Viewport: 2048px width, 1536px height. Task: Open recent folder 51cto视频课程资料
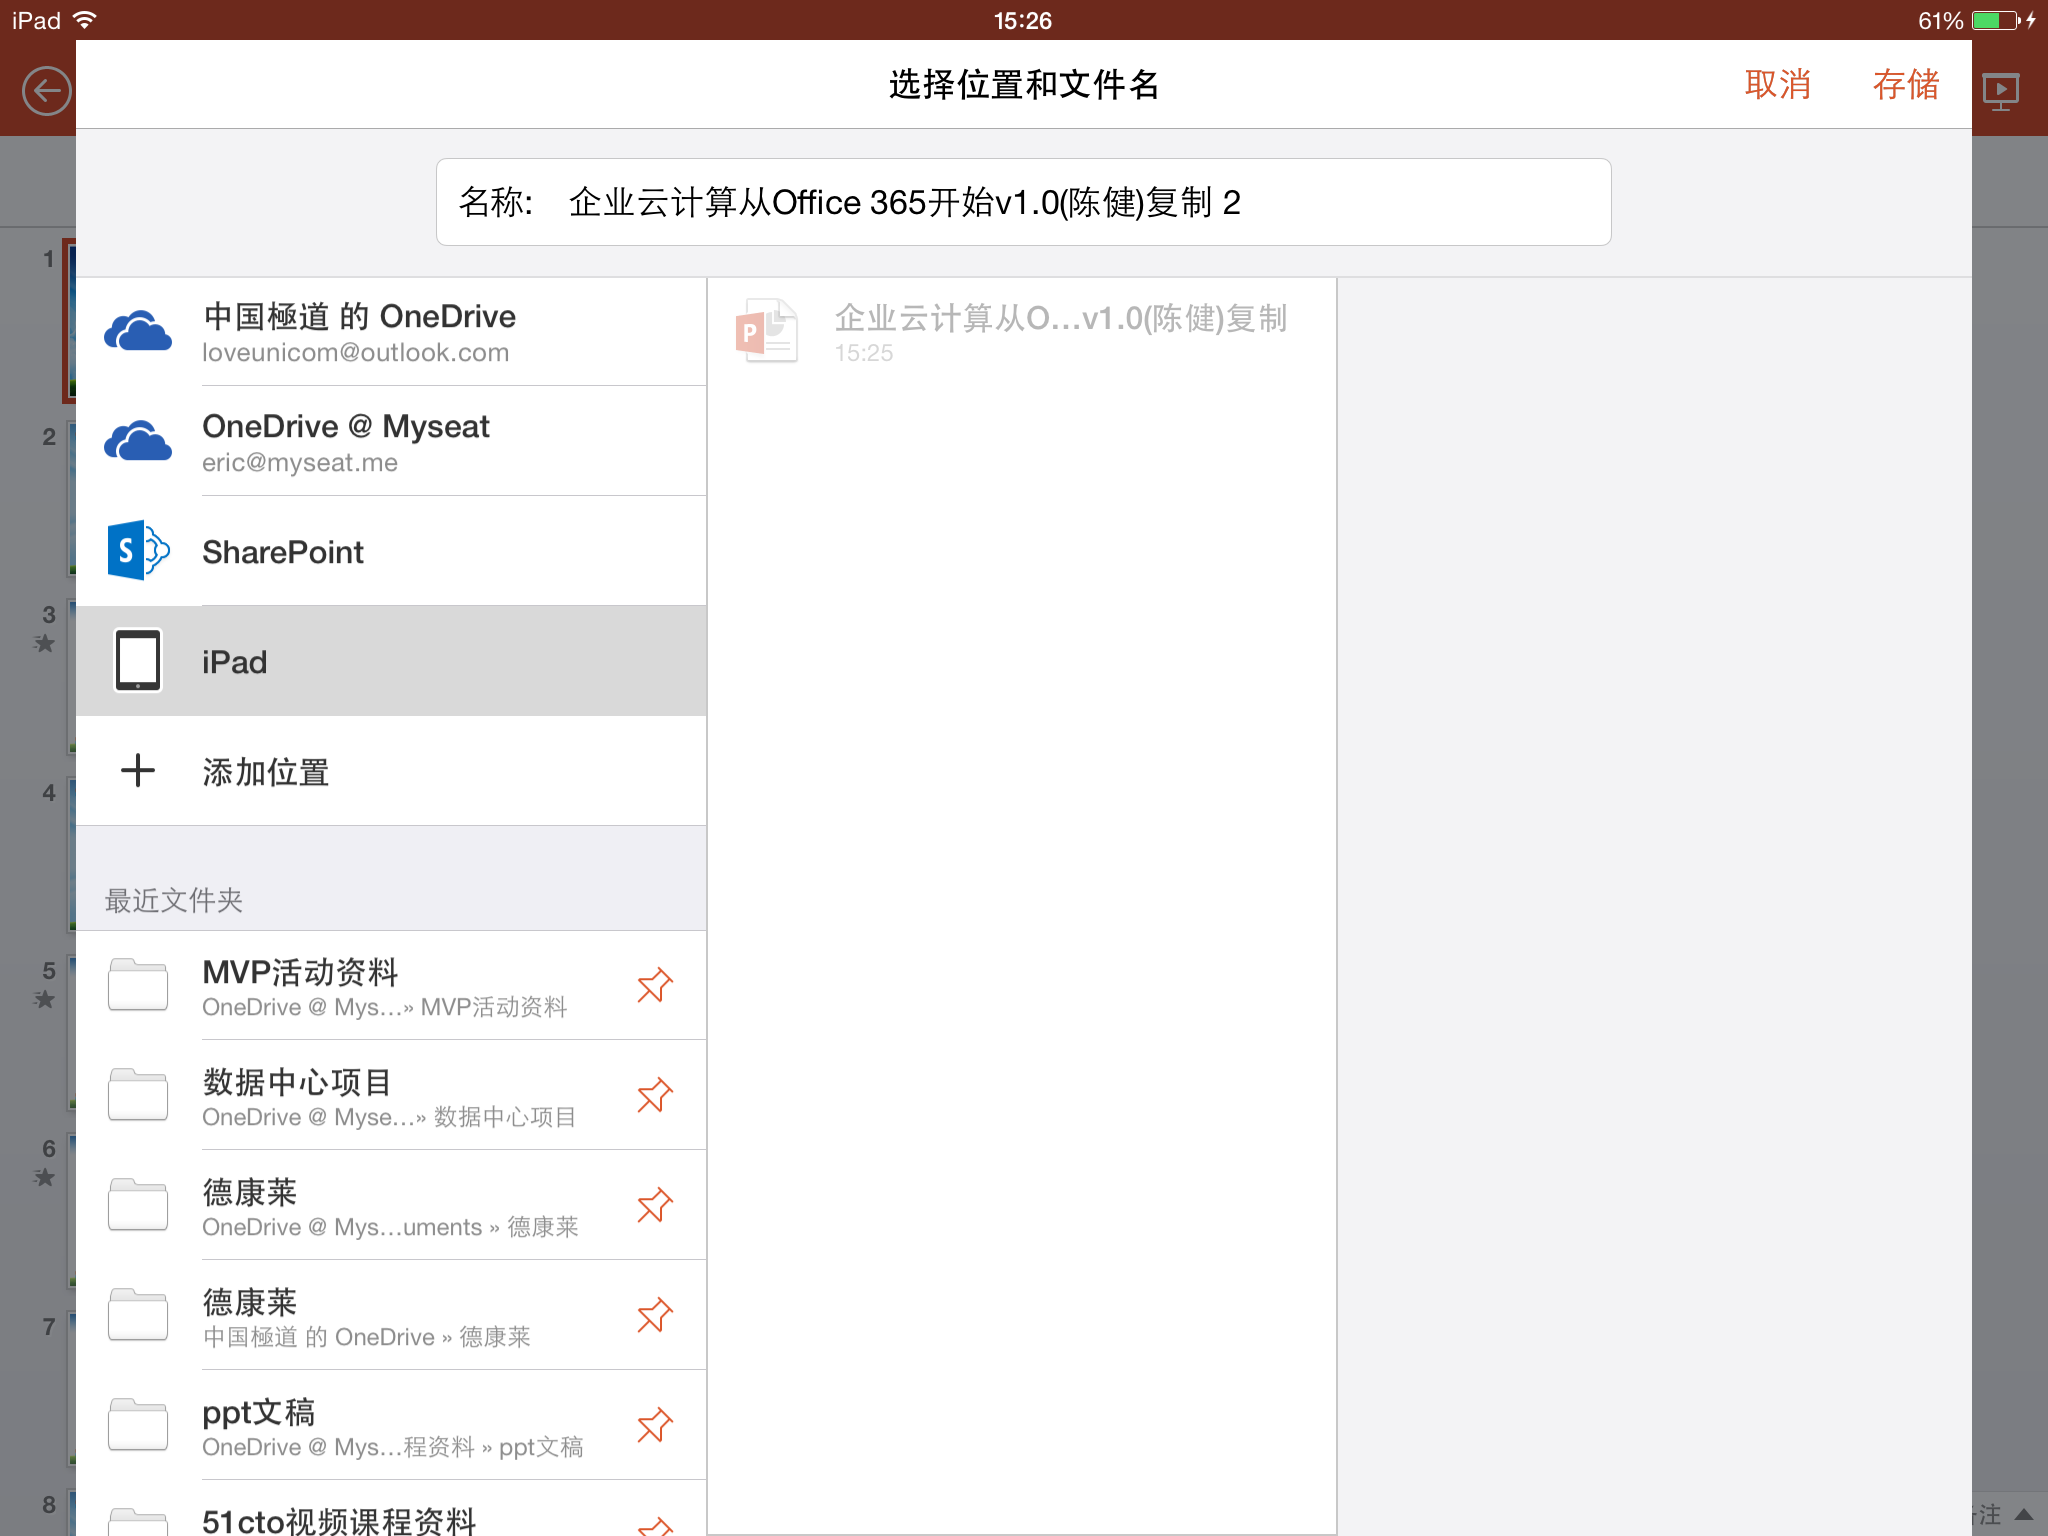[x=391, y=1508]
